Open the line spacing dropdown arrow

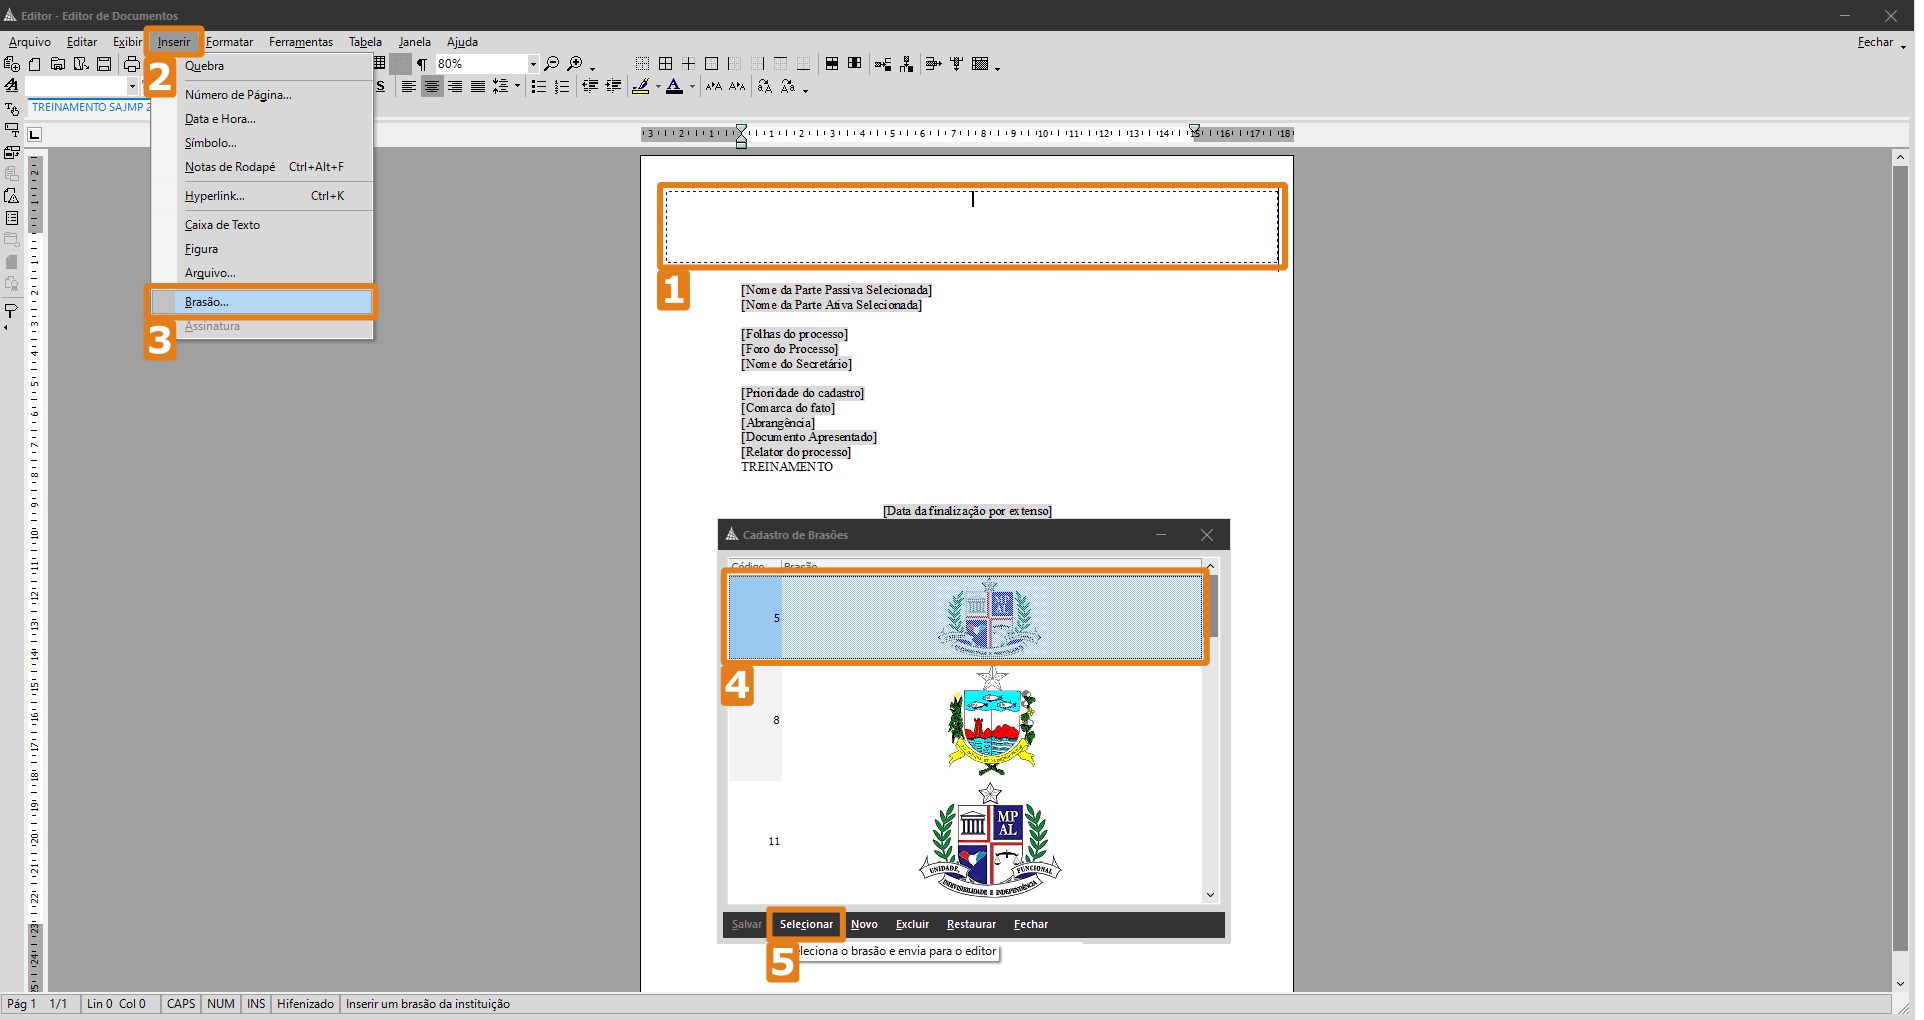point(517,87)
